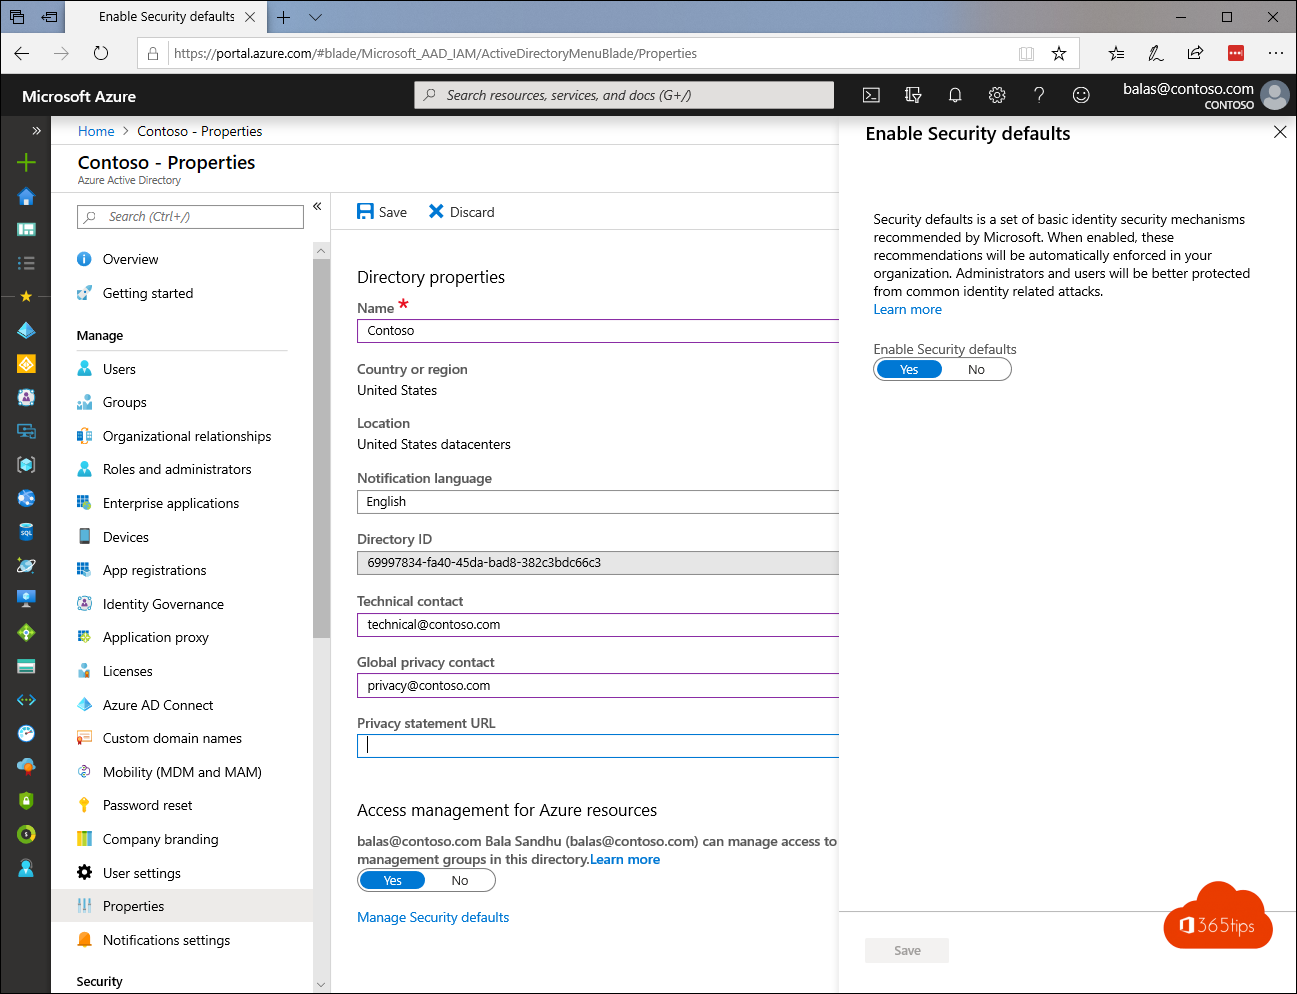Open portal settings gear icon
Image resolution: width=1297 pixels, height=994 pixels.
(x=997, y=95)
